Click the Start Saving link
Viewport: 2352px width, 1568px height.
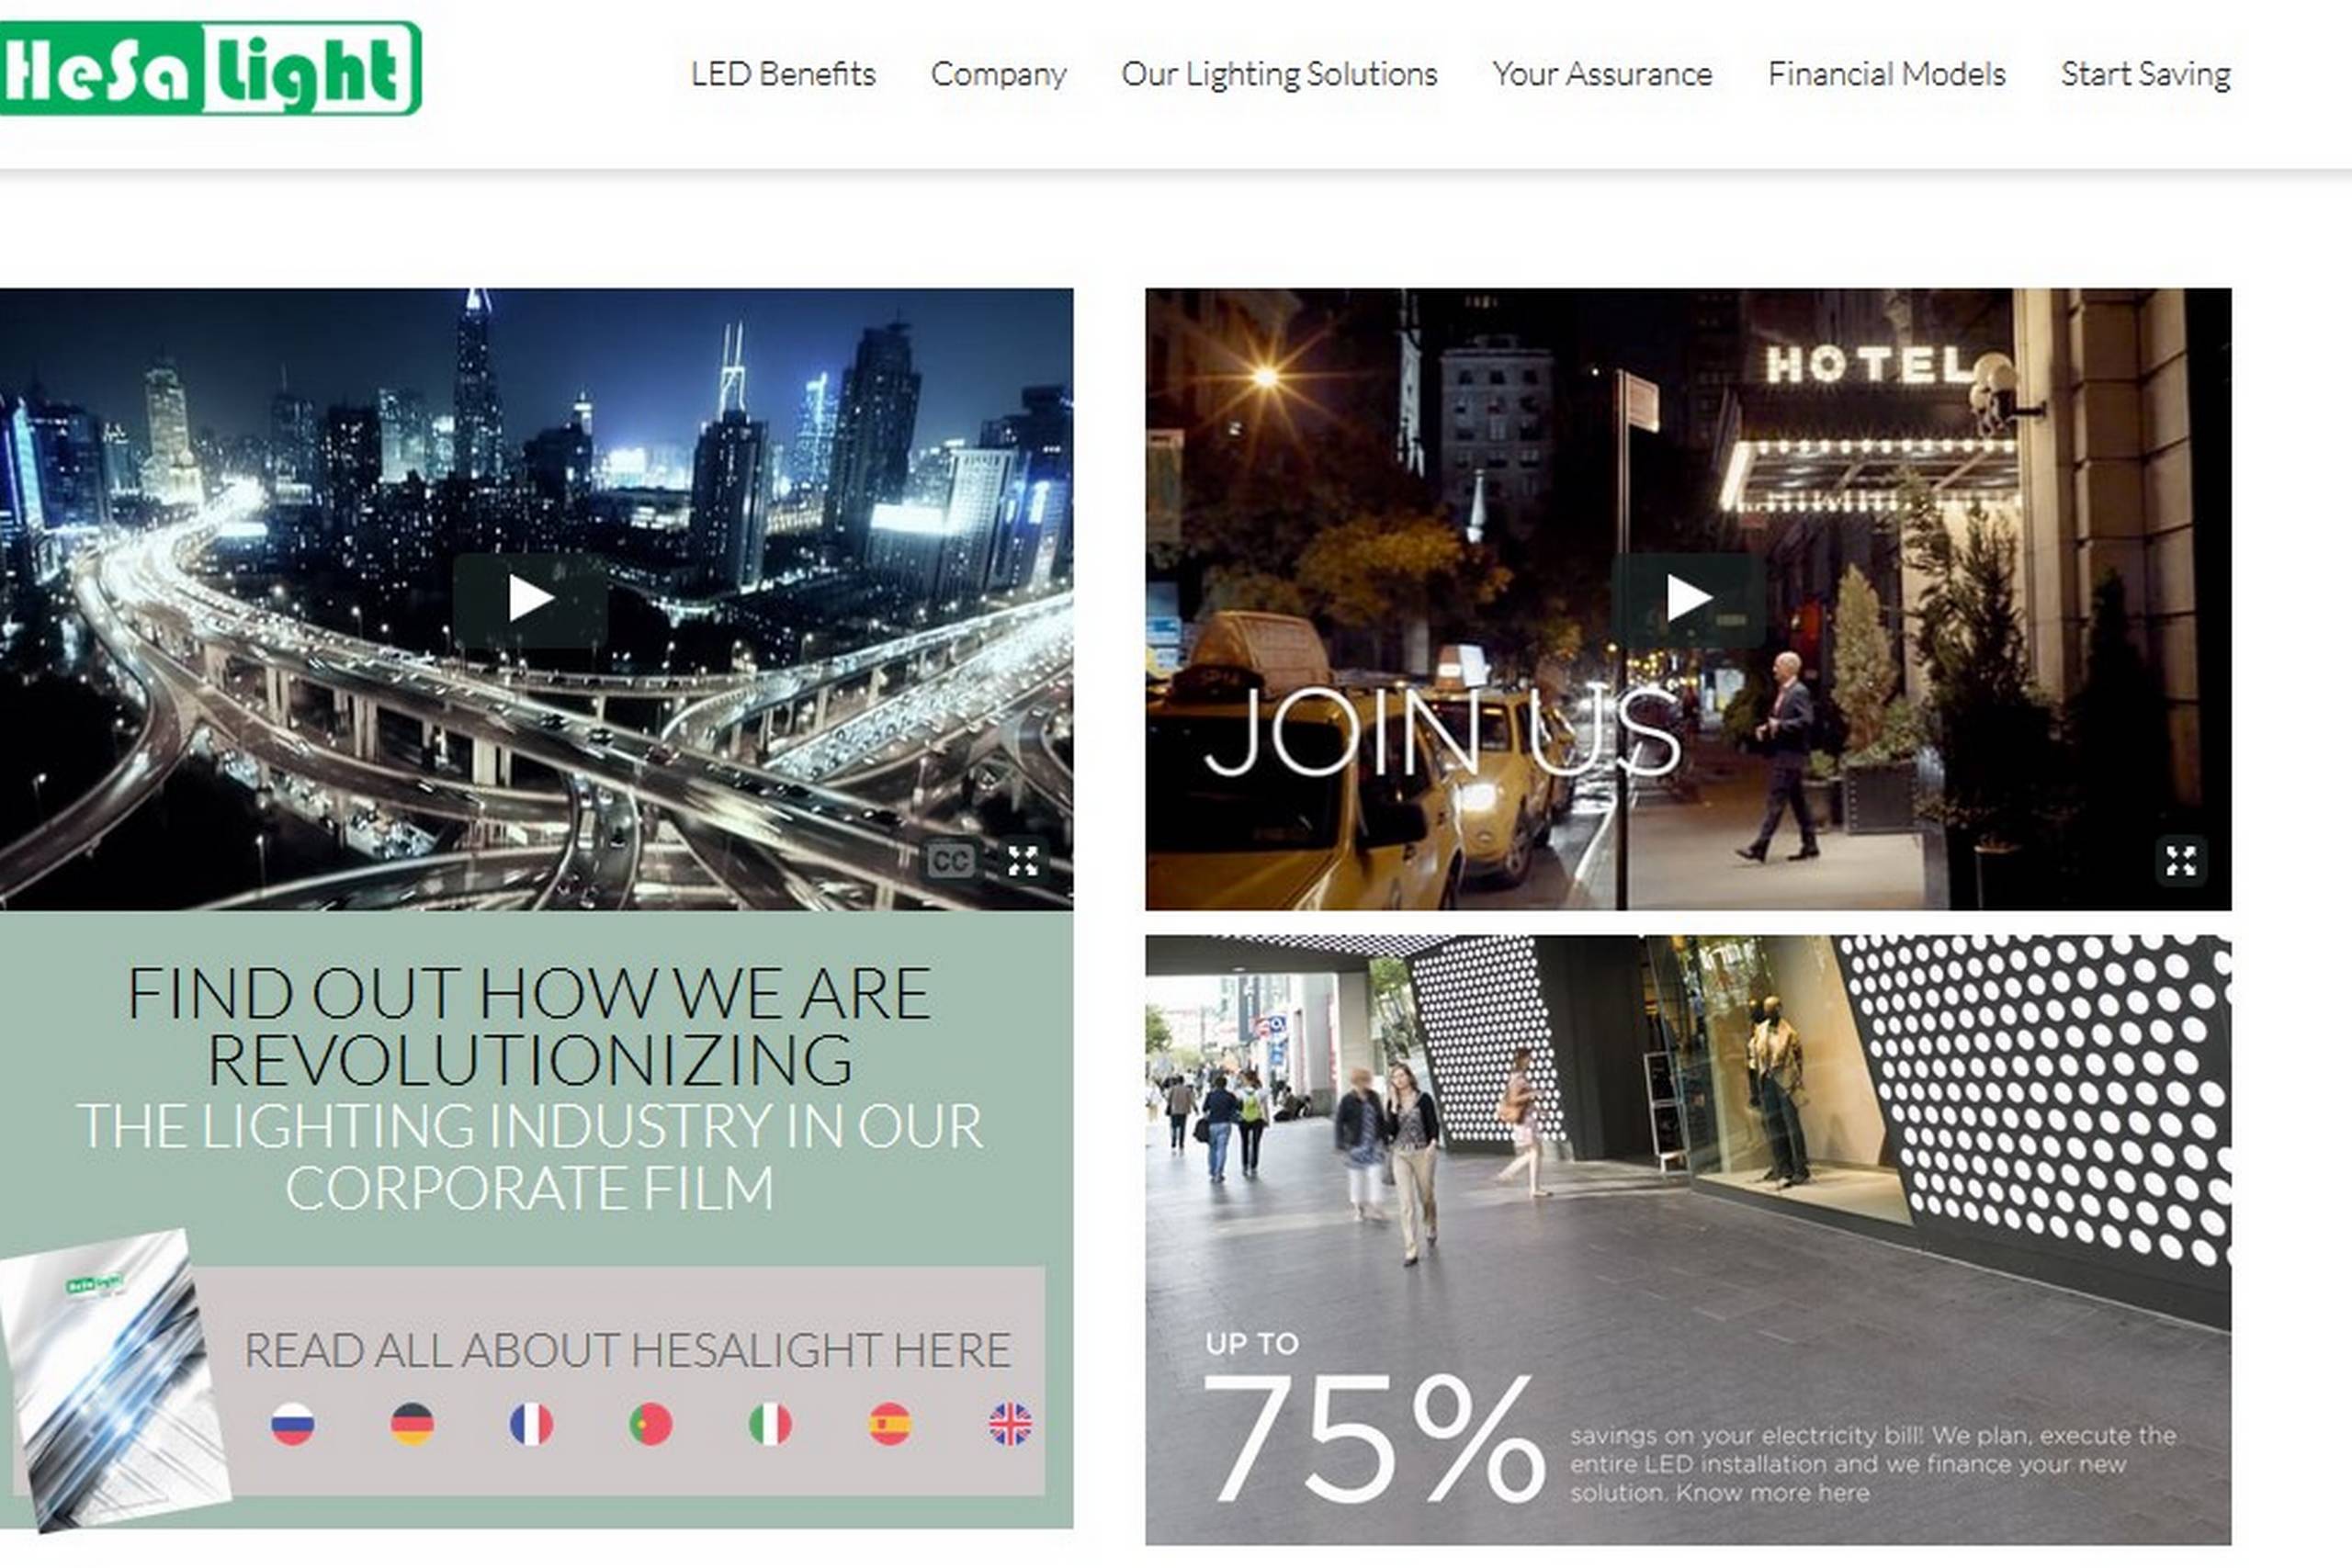pos(2145,74)
